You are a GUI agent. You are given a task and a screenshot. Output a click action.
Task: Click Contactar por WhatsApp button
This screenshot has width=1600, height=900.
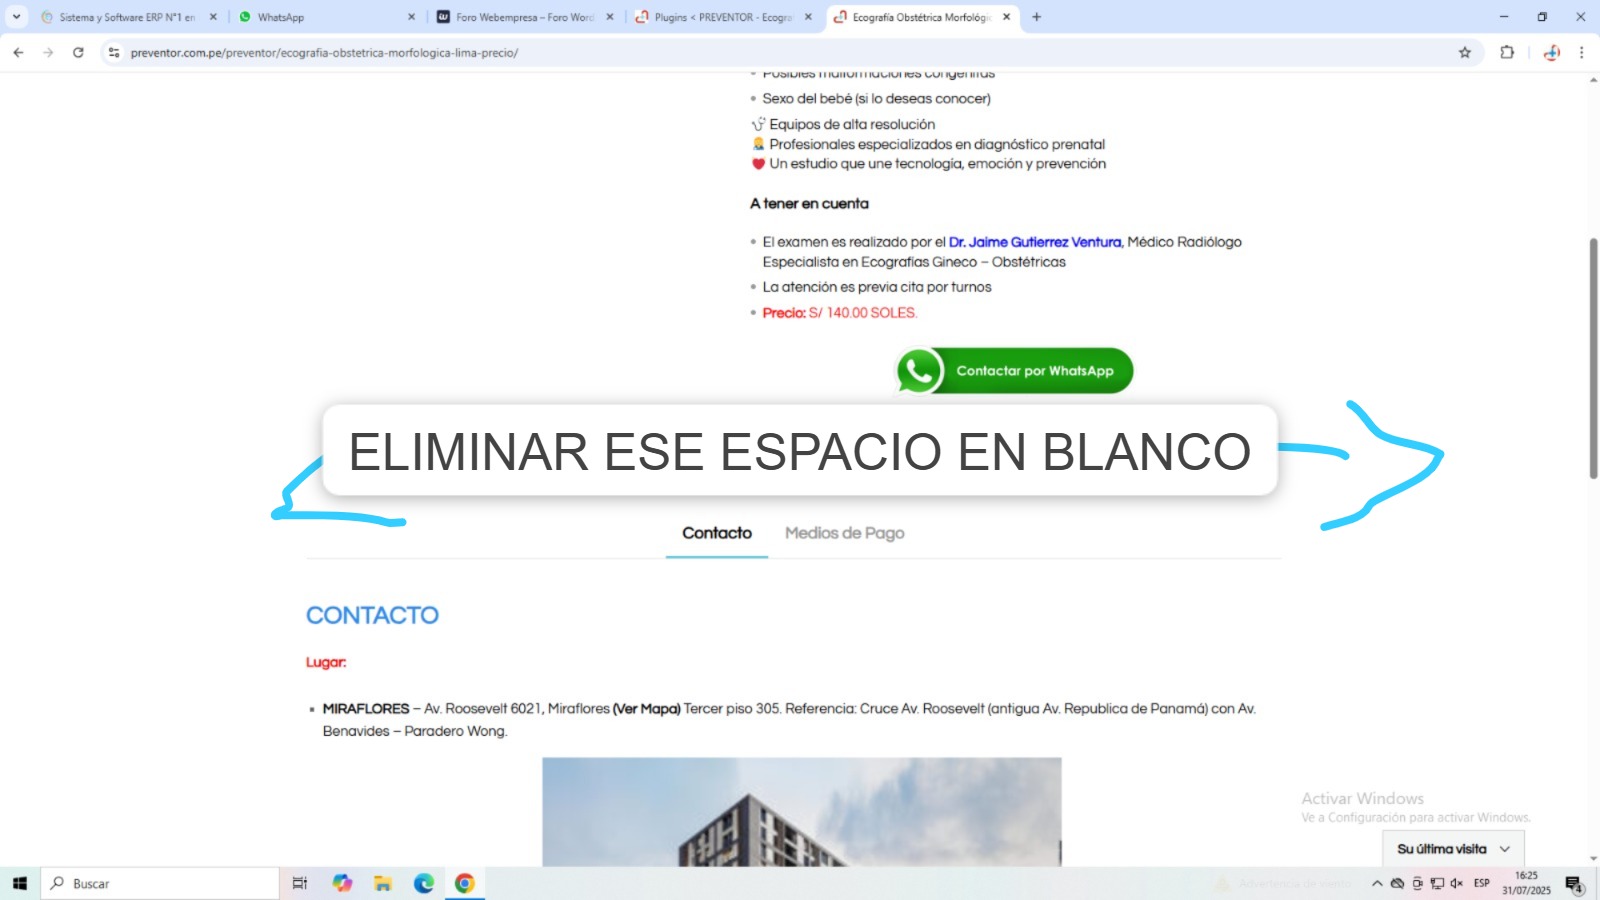(x=1014, y=371)
